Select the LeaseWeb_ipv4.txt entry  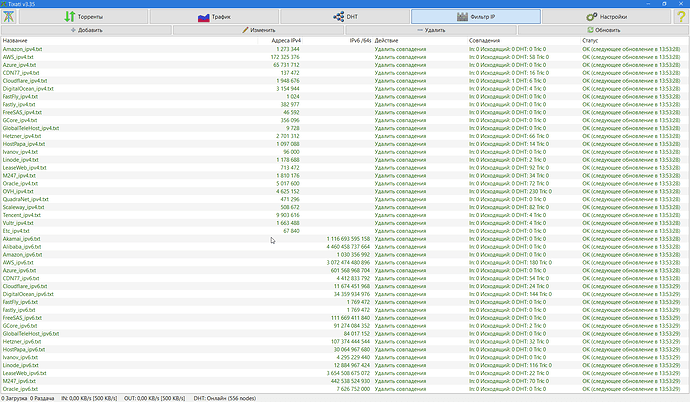[x=345, y=168]
